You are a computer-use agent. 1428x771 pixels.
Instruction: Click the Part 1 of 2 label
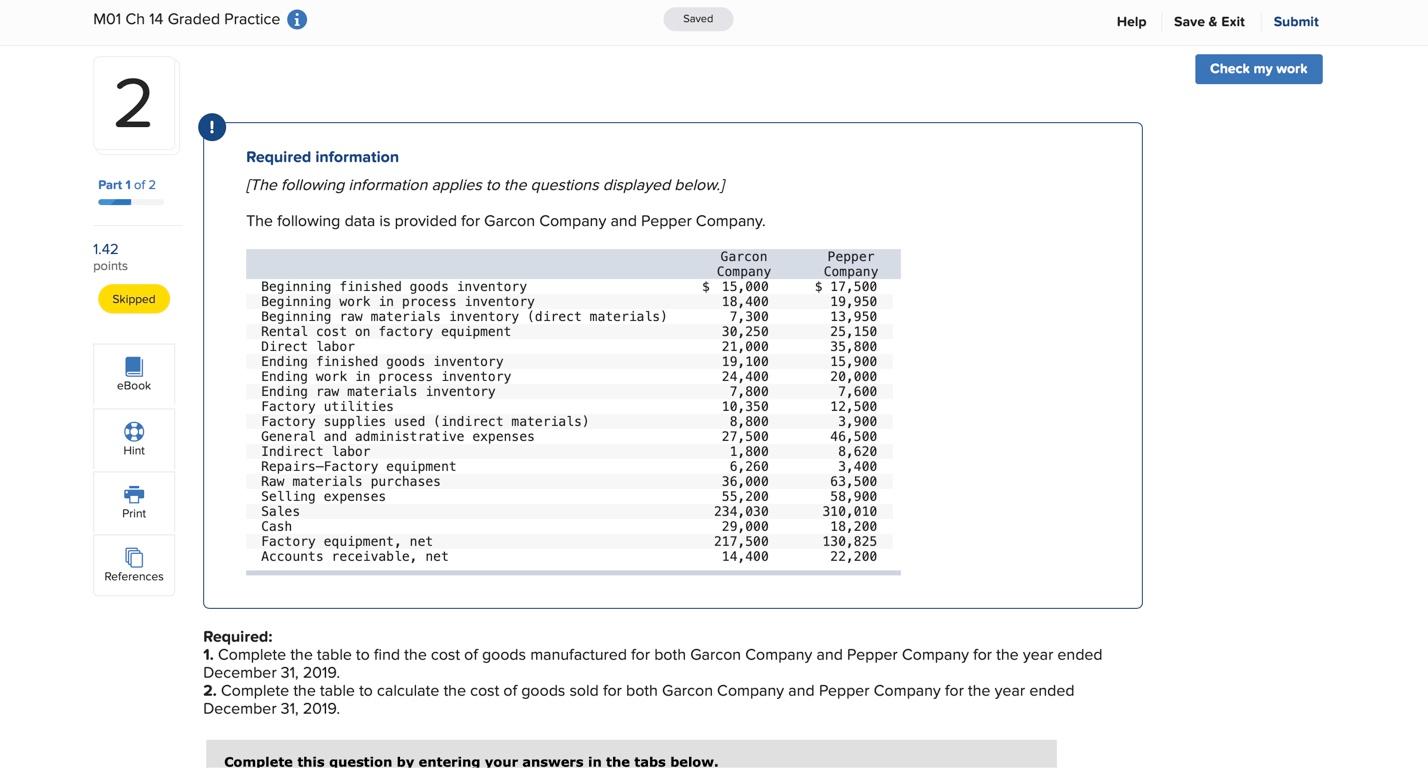[127, 185]
